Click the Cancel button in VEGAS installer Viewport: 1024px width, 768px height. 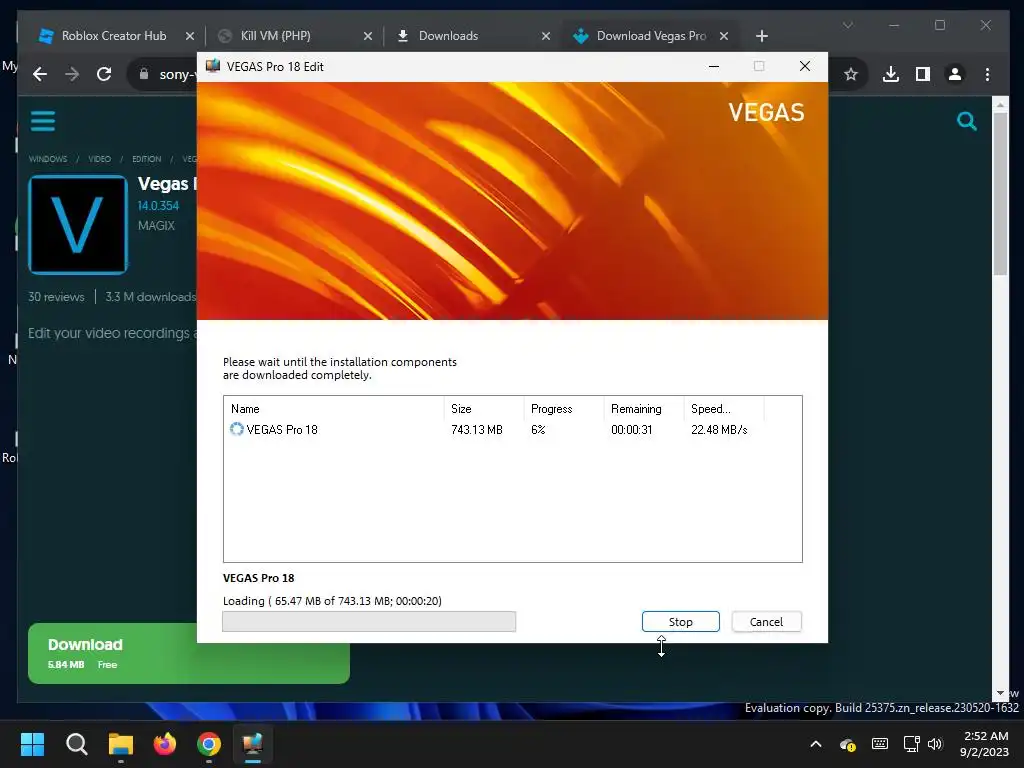coord(766,622)
